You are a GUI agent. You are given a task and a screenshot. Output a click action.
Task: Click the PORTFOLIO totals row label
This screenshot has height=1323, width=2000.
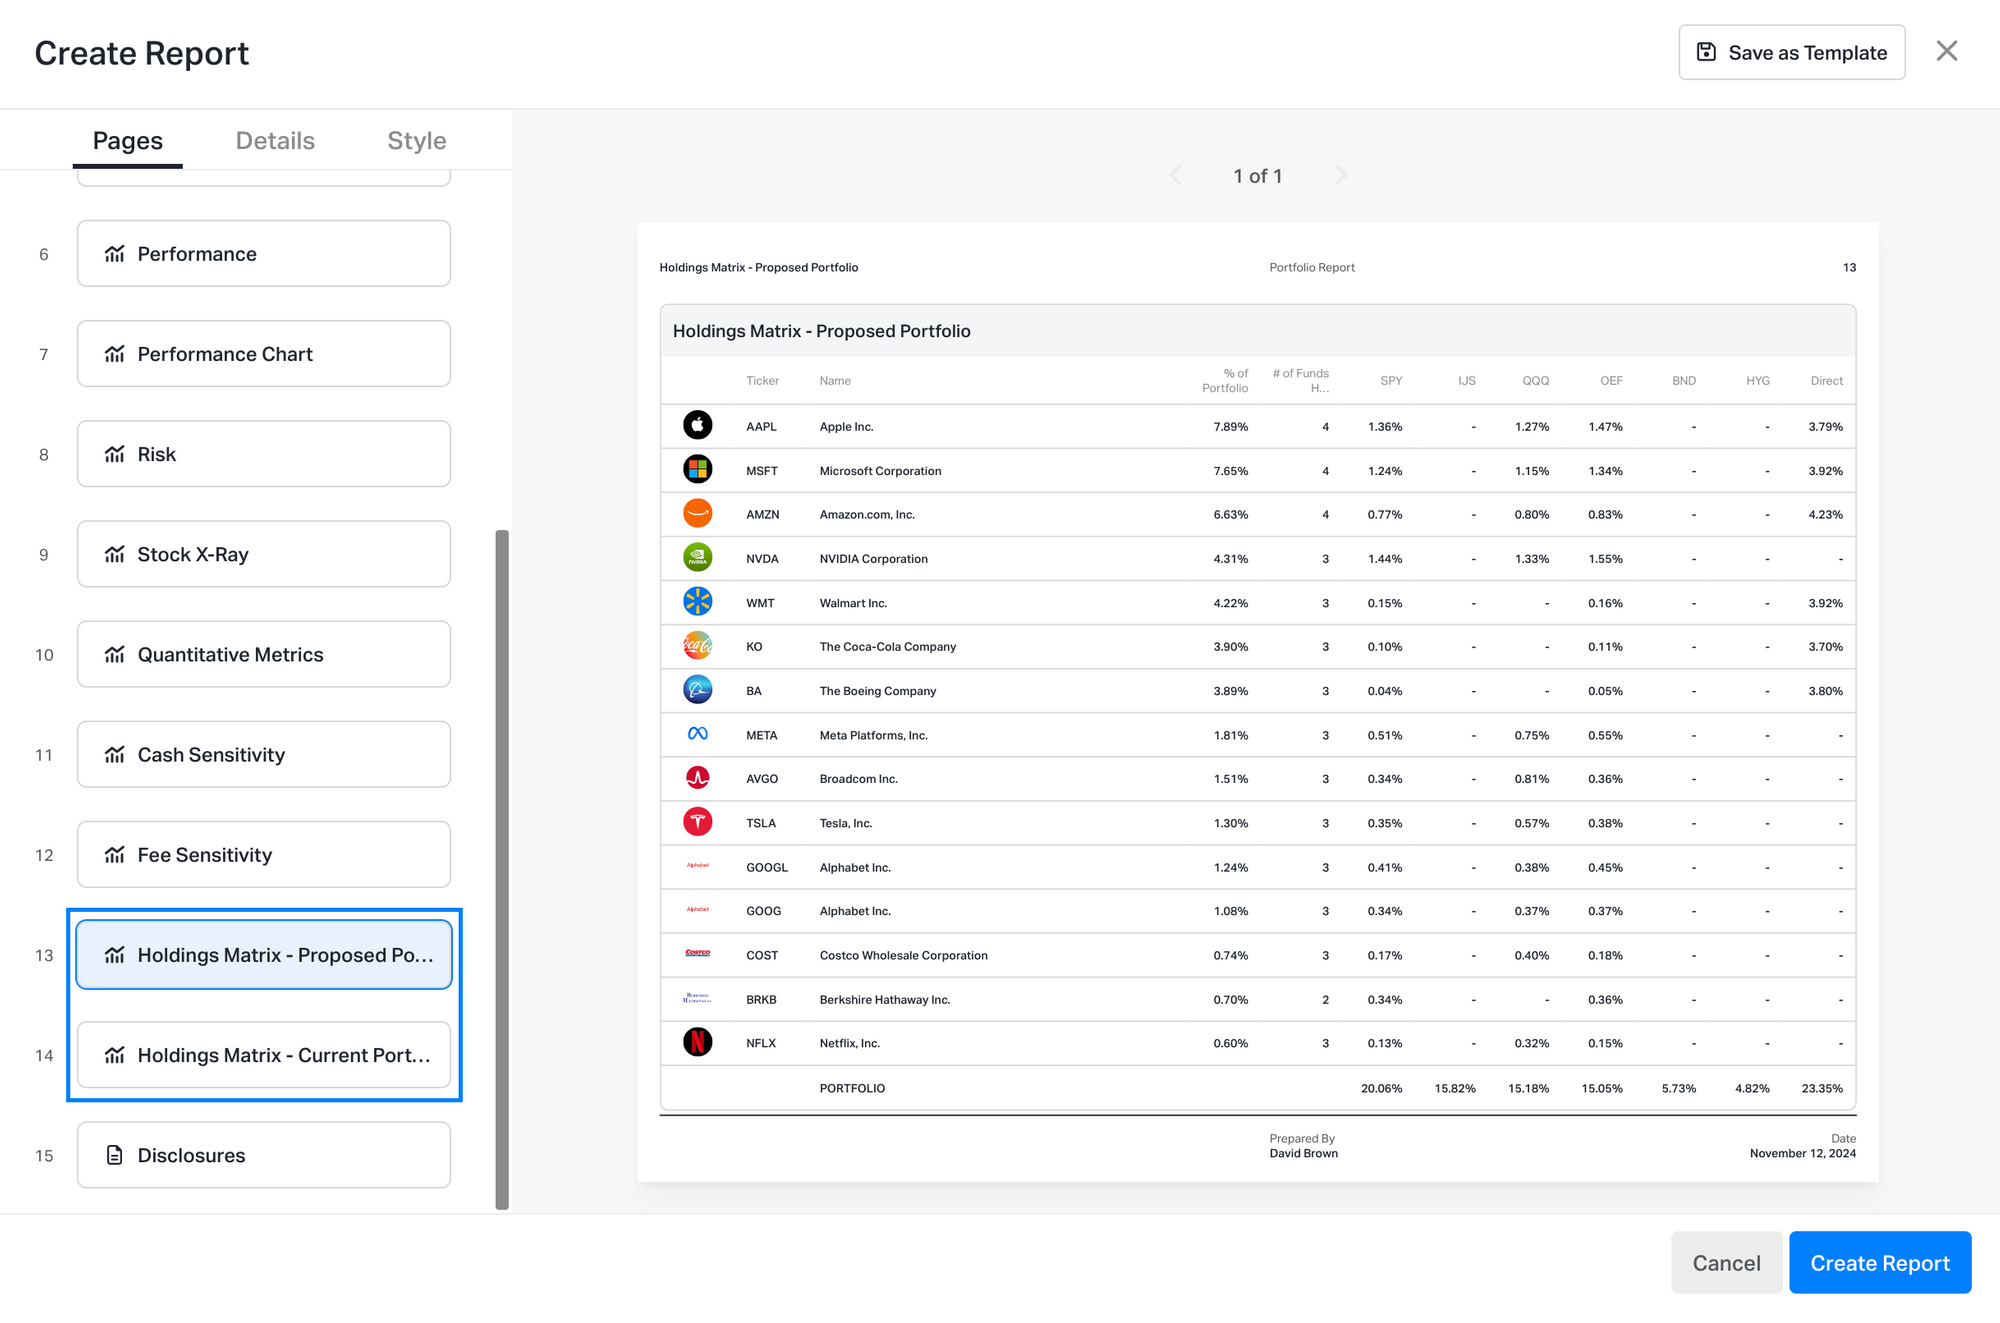(852, 1088)
